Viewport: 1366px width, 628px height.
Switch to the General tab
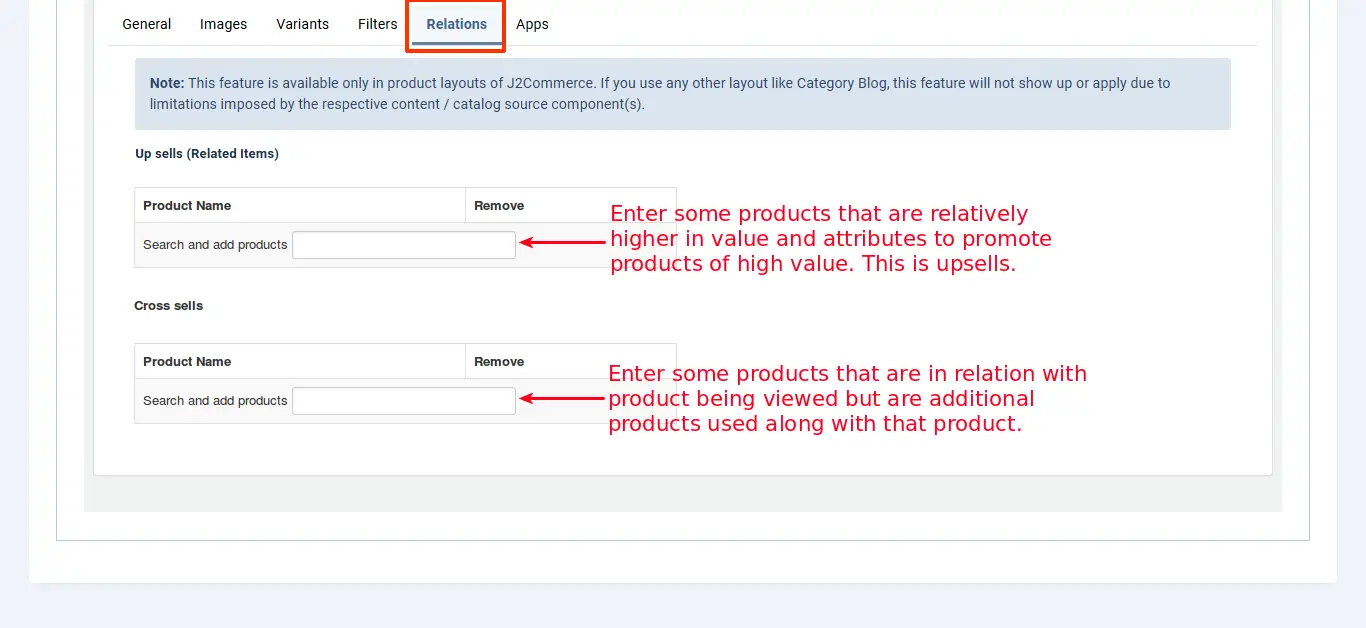[146, 24]
